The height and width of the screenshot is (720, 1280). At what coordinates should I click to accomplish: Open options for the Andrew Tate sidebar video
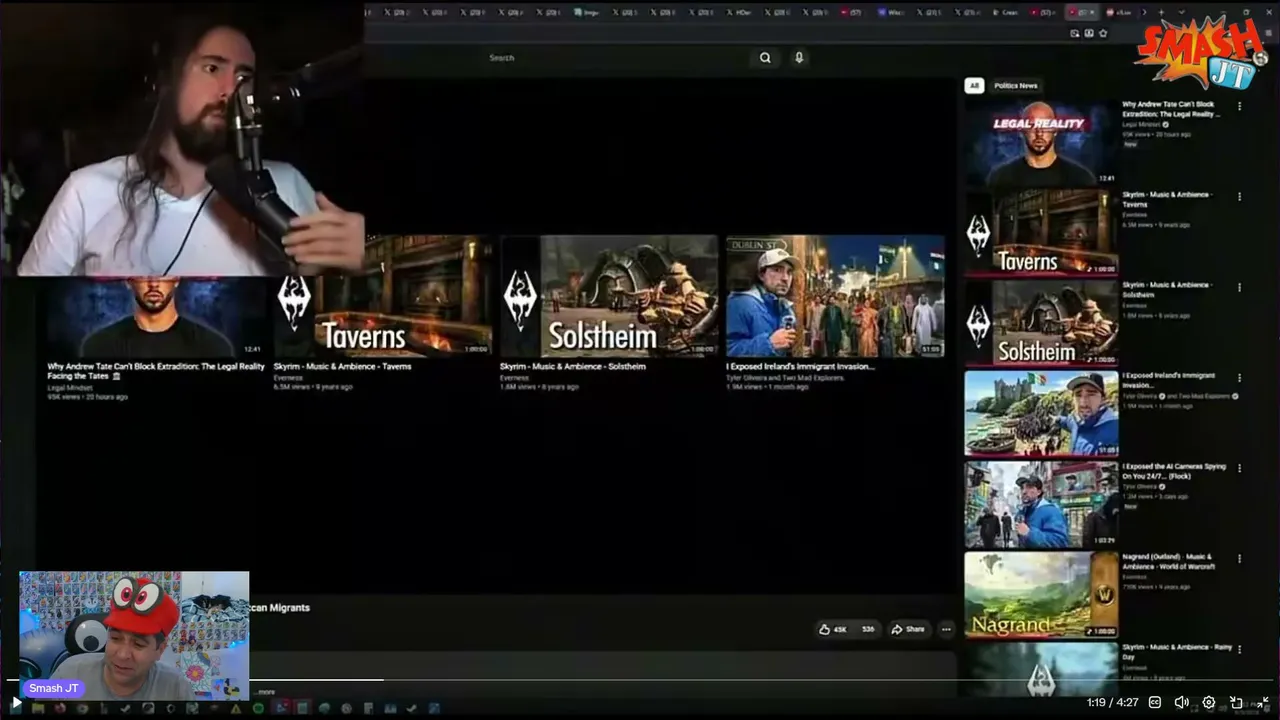click(1240, 106)
